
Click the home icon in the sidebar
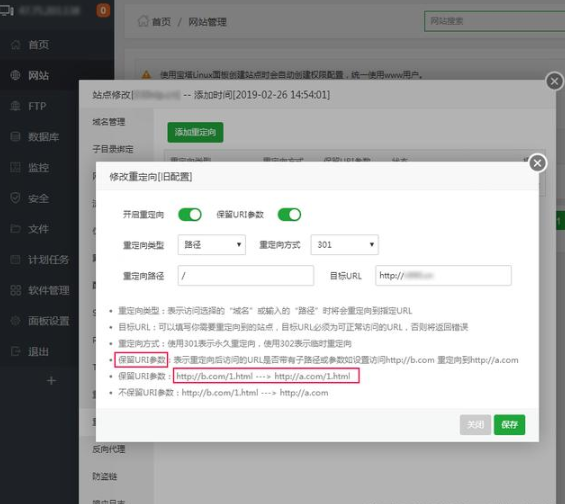click(15, 45)
